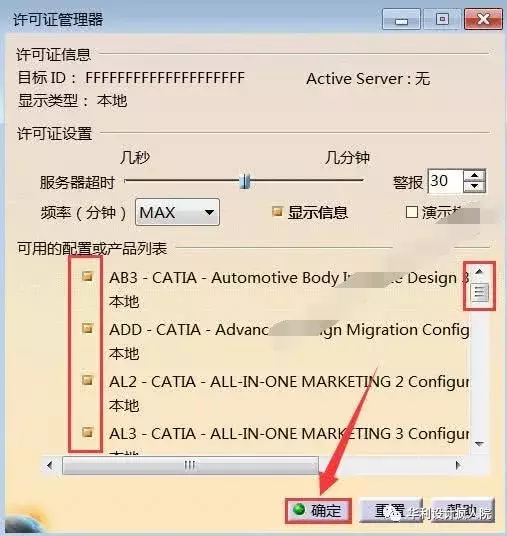Open the 频率 MAX dropdown

pyautogui.click(x=177, y=212)
